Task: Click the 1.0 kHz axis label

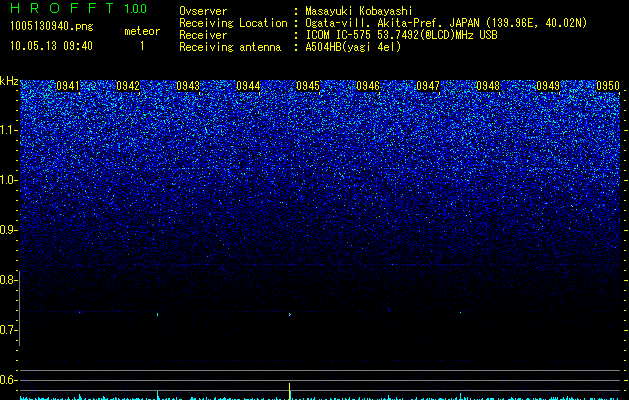Action: point(9,180)
